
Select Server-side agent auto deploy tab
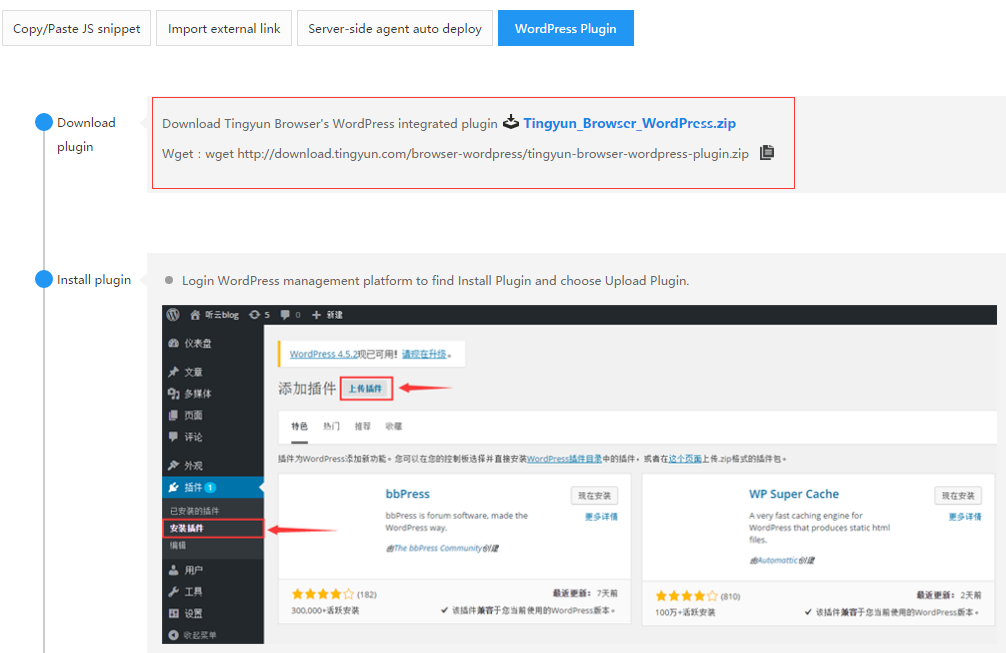395,29
